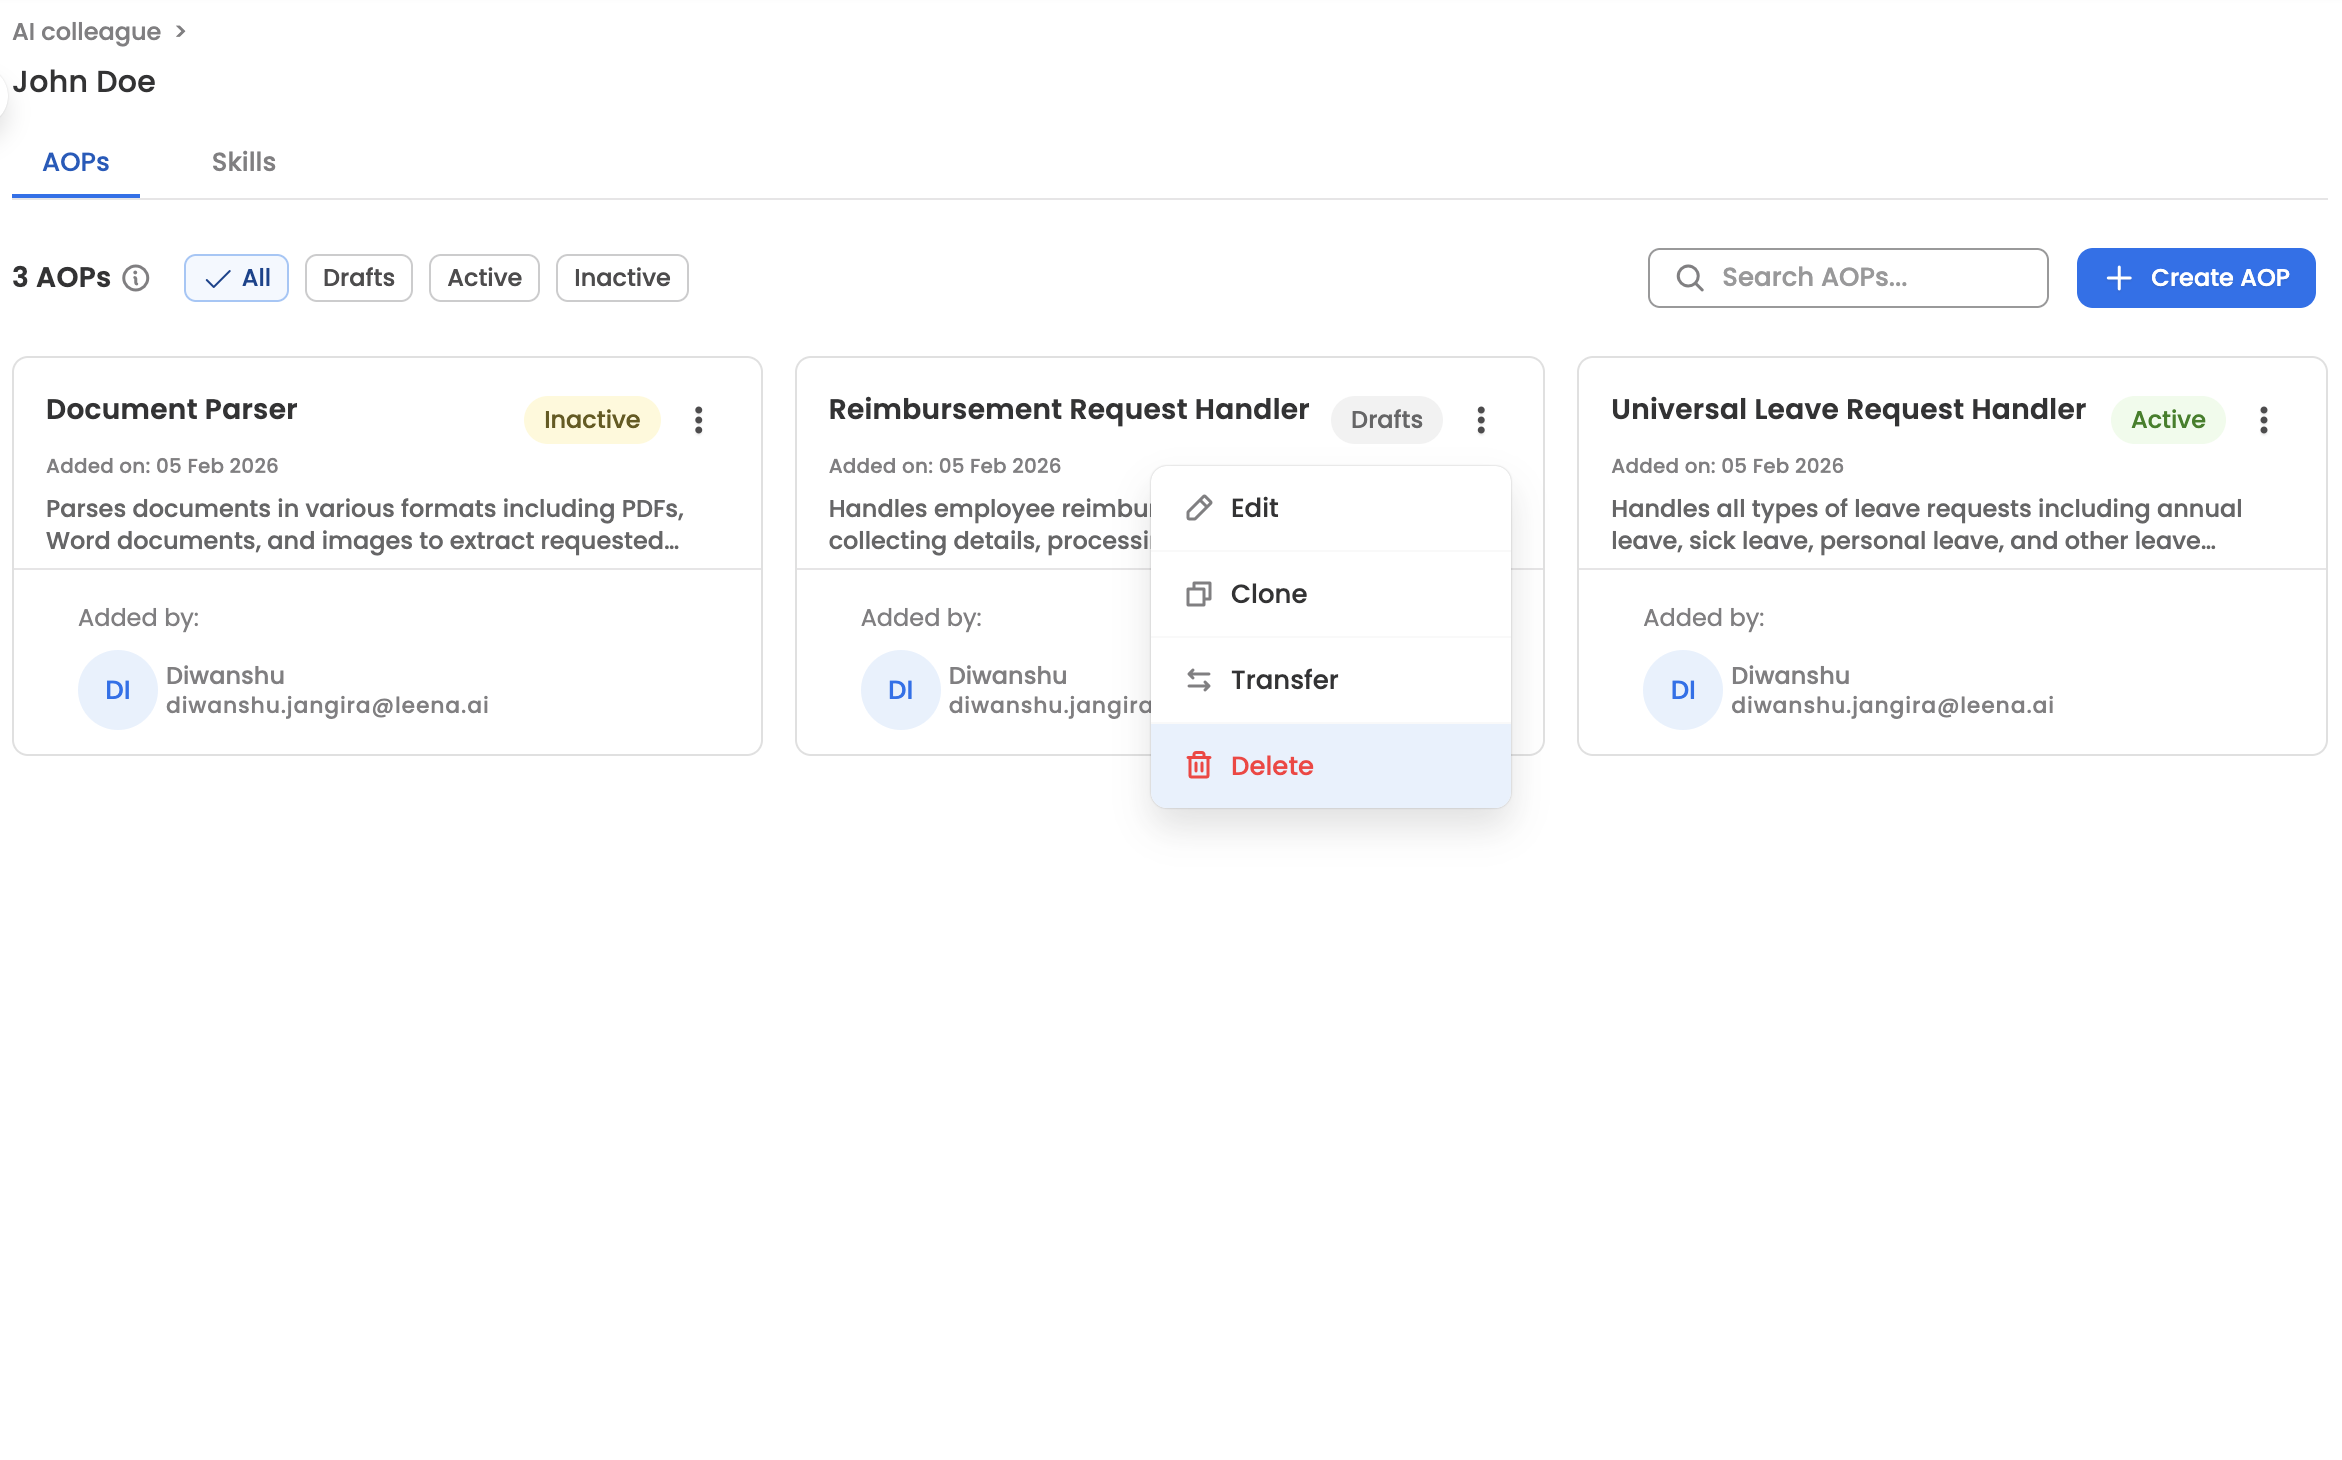Click the magnifier icon in search box
The height and width of the screenshot is (1460, 2342).
[1689, 278]
